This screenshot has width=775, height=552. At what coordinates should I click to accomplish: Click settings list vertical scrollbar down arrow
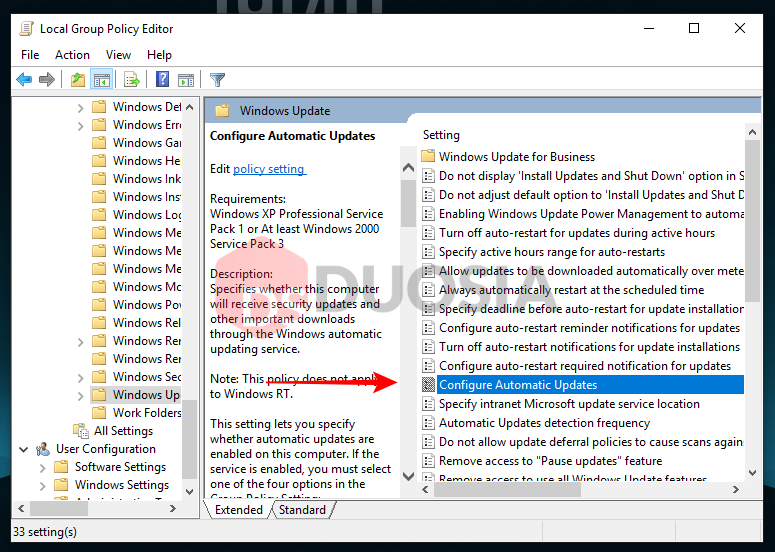click(752, 473)
